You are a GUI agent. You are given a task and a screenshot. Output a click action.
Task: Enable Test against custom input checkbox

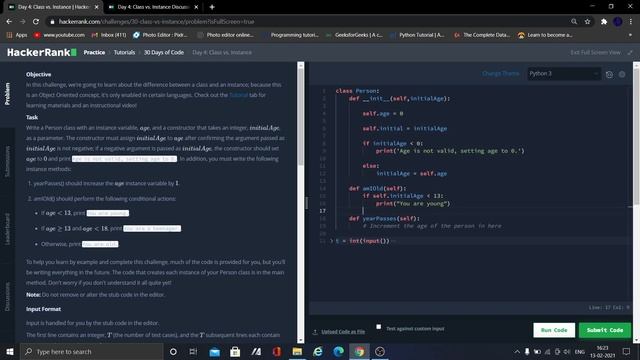pos(379,327)
